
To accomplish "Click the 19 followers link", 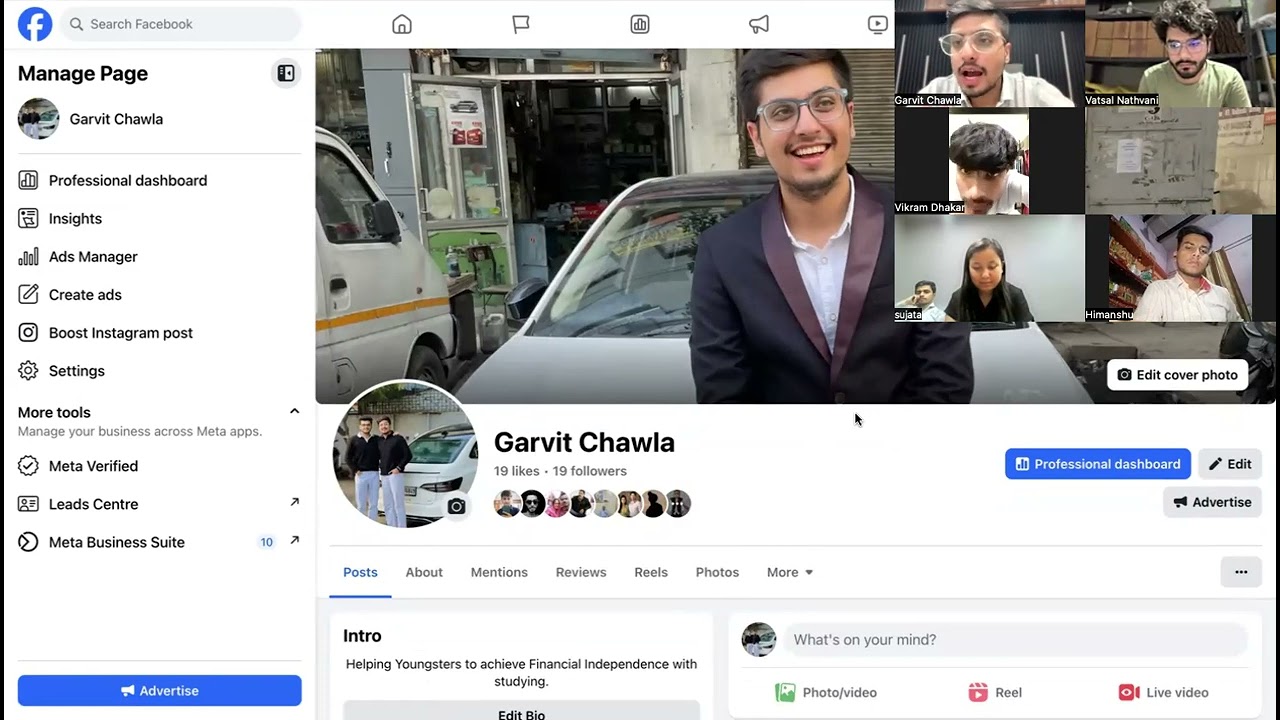I will [590, 471].
